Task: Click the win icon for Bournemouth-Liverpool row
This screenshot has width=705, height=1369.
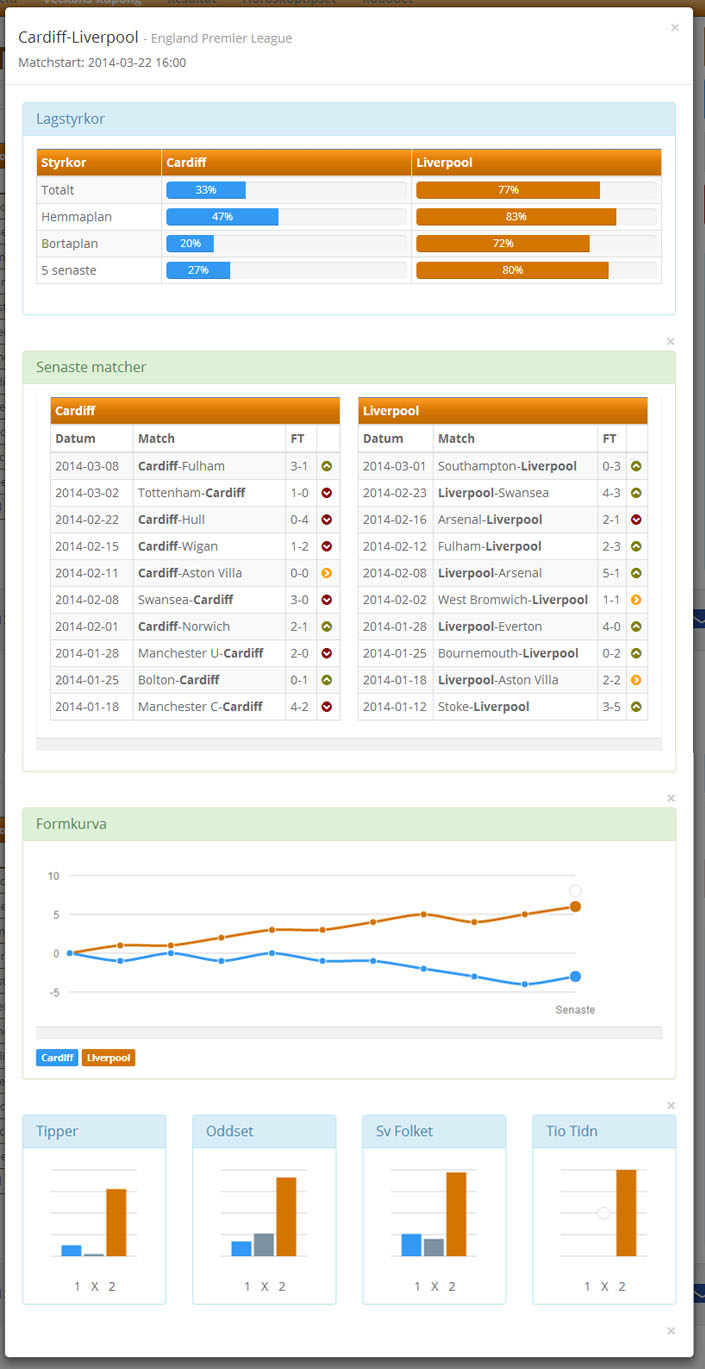Action: coord(636,653)
